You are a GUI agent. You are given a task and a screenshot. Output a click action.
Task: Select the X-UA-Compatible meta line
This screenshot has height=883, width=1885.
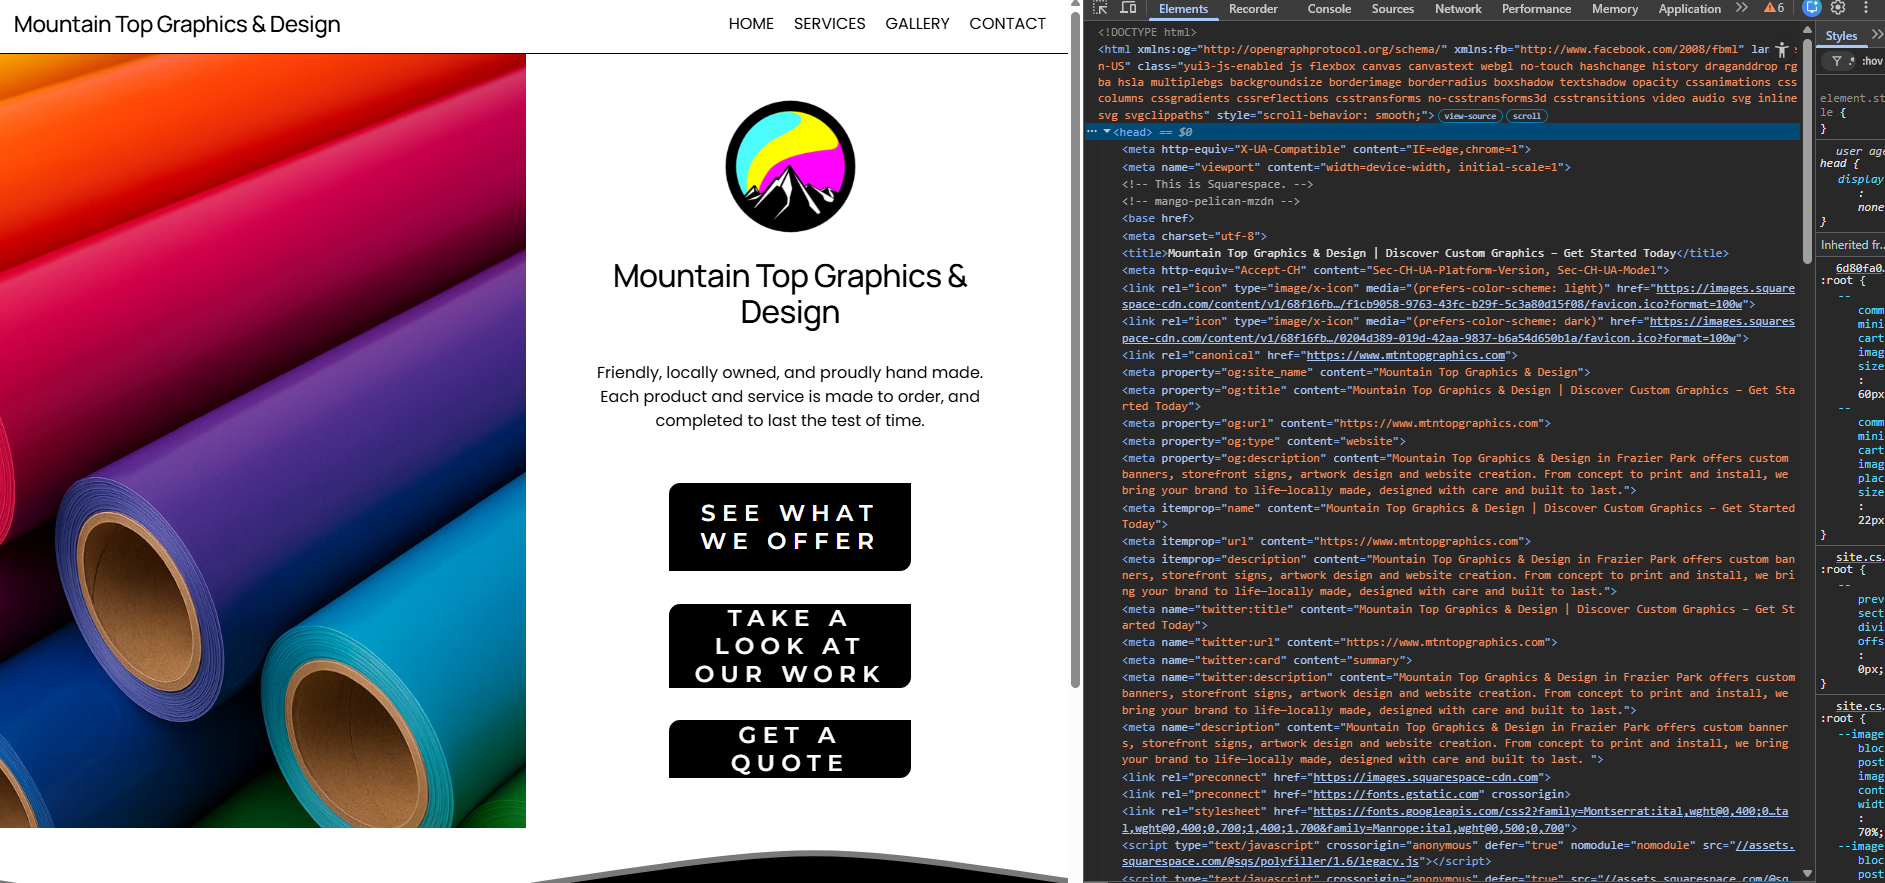pyautogui.click(x=1326, y=149)
